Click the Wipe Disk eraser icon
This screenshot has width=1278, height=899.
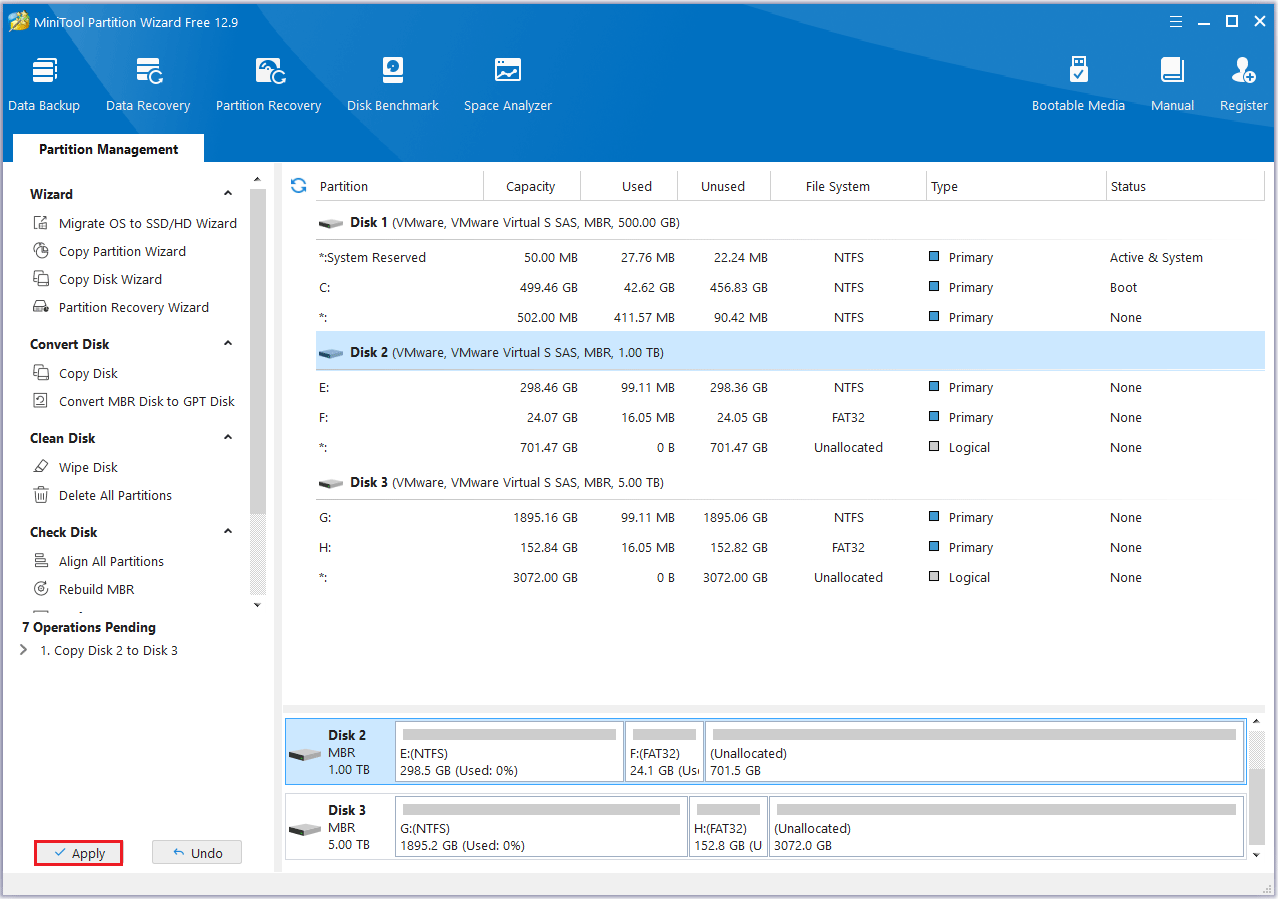coord(41,467)
